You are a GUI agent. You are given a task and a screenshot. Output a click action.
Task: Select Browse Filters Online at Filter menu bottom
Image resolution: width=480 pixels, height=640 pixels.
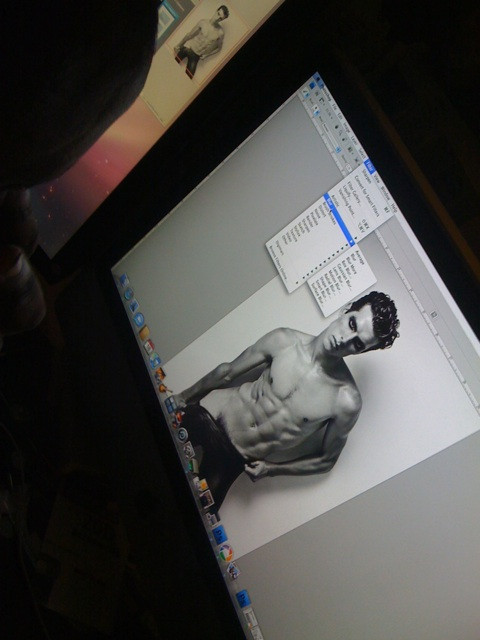click(x=279, y=263)
